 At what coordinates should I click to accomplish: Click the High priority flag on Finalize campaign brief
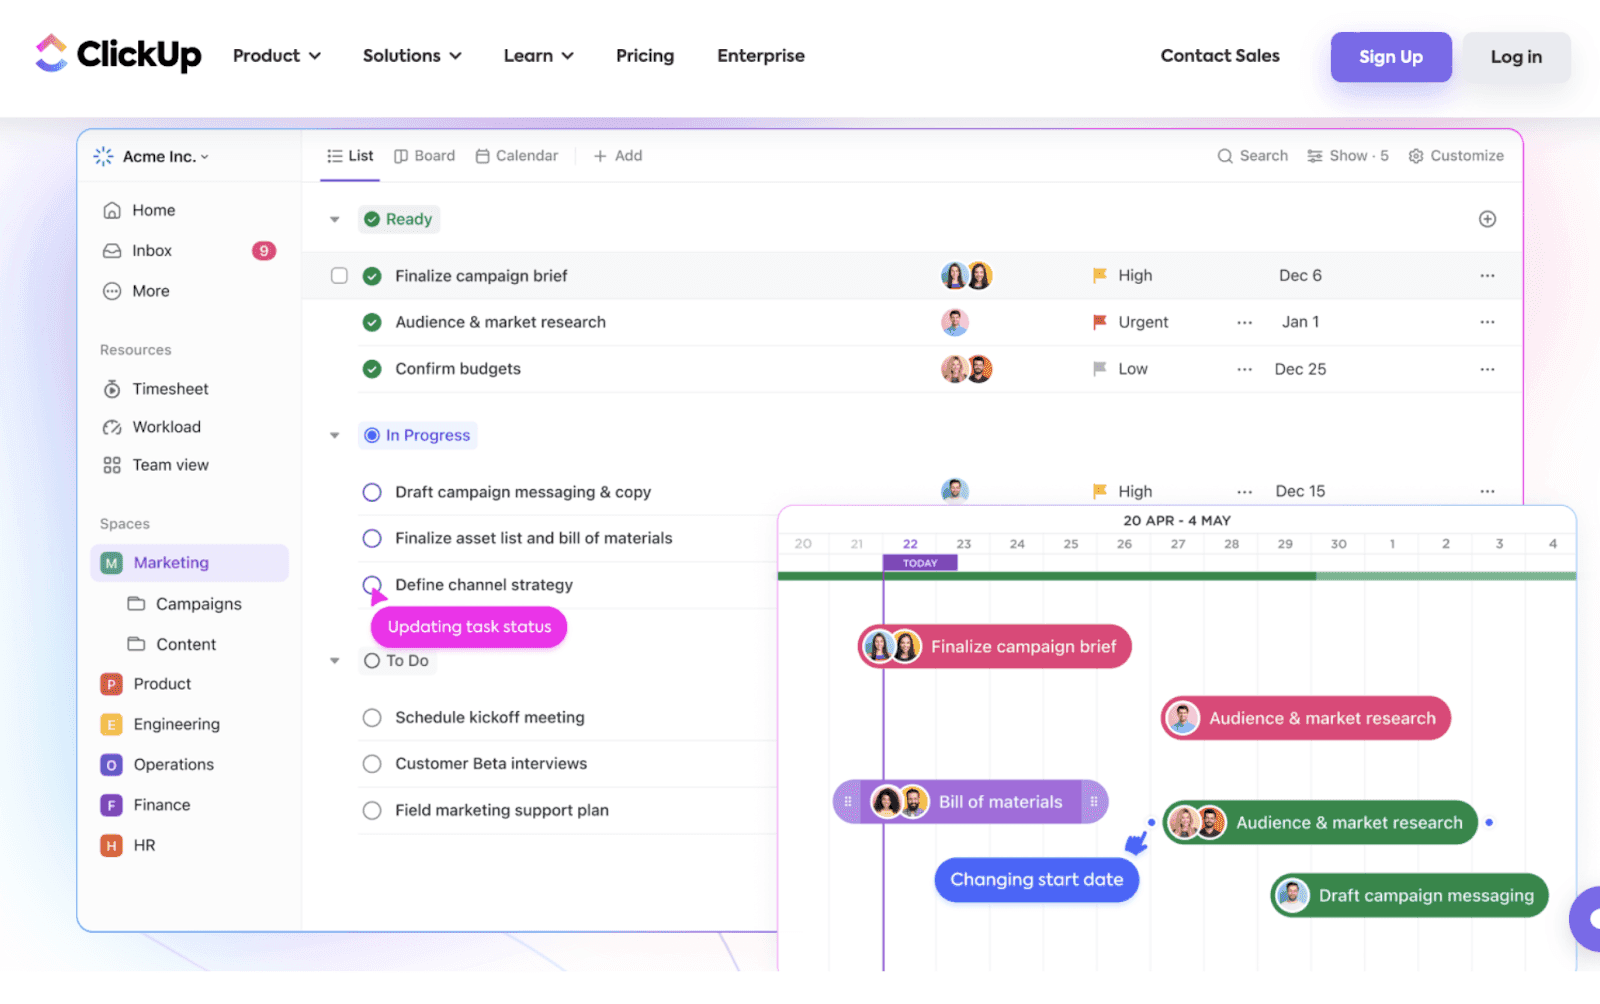1099,275
